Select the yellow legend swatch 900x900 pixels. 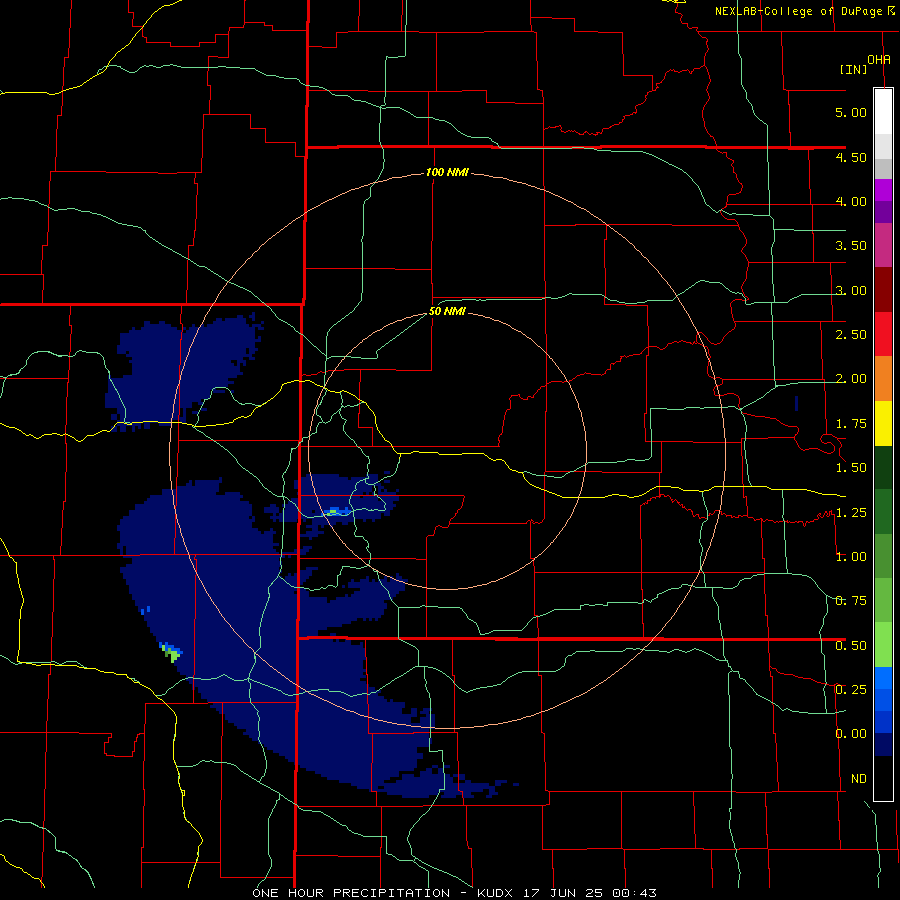883,424
